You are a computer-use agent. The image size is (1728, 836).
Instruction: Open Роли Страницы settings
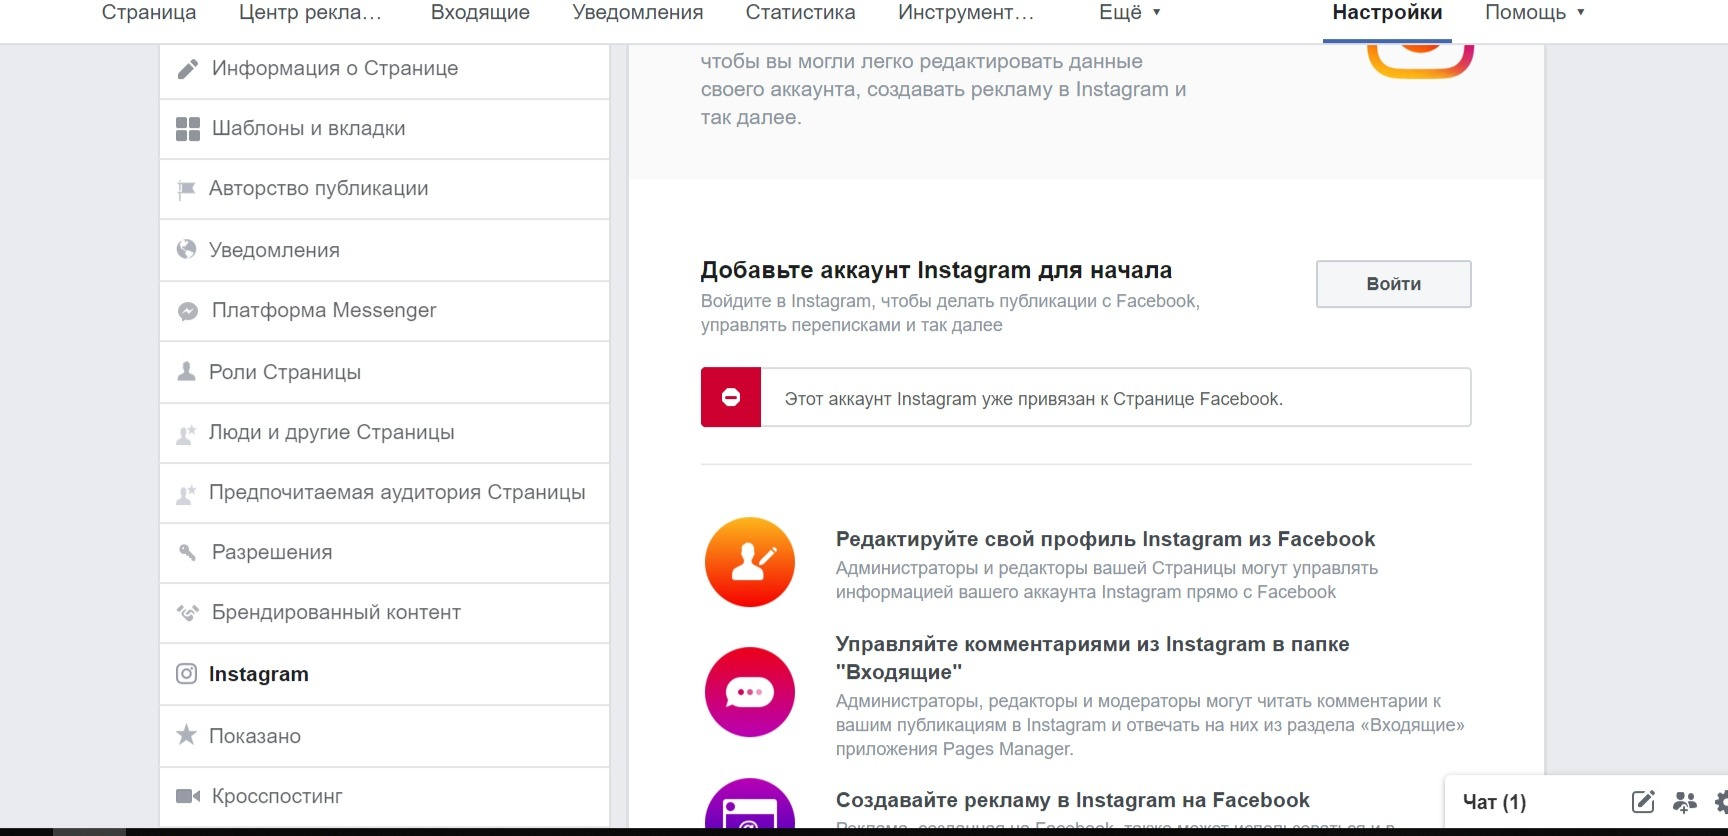pyautogui.click(x=384, y=372)
